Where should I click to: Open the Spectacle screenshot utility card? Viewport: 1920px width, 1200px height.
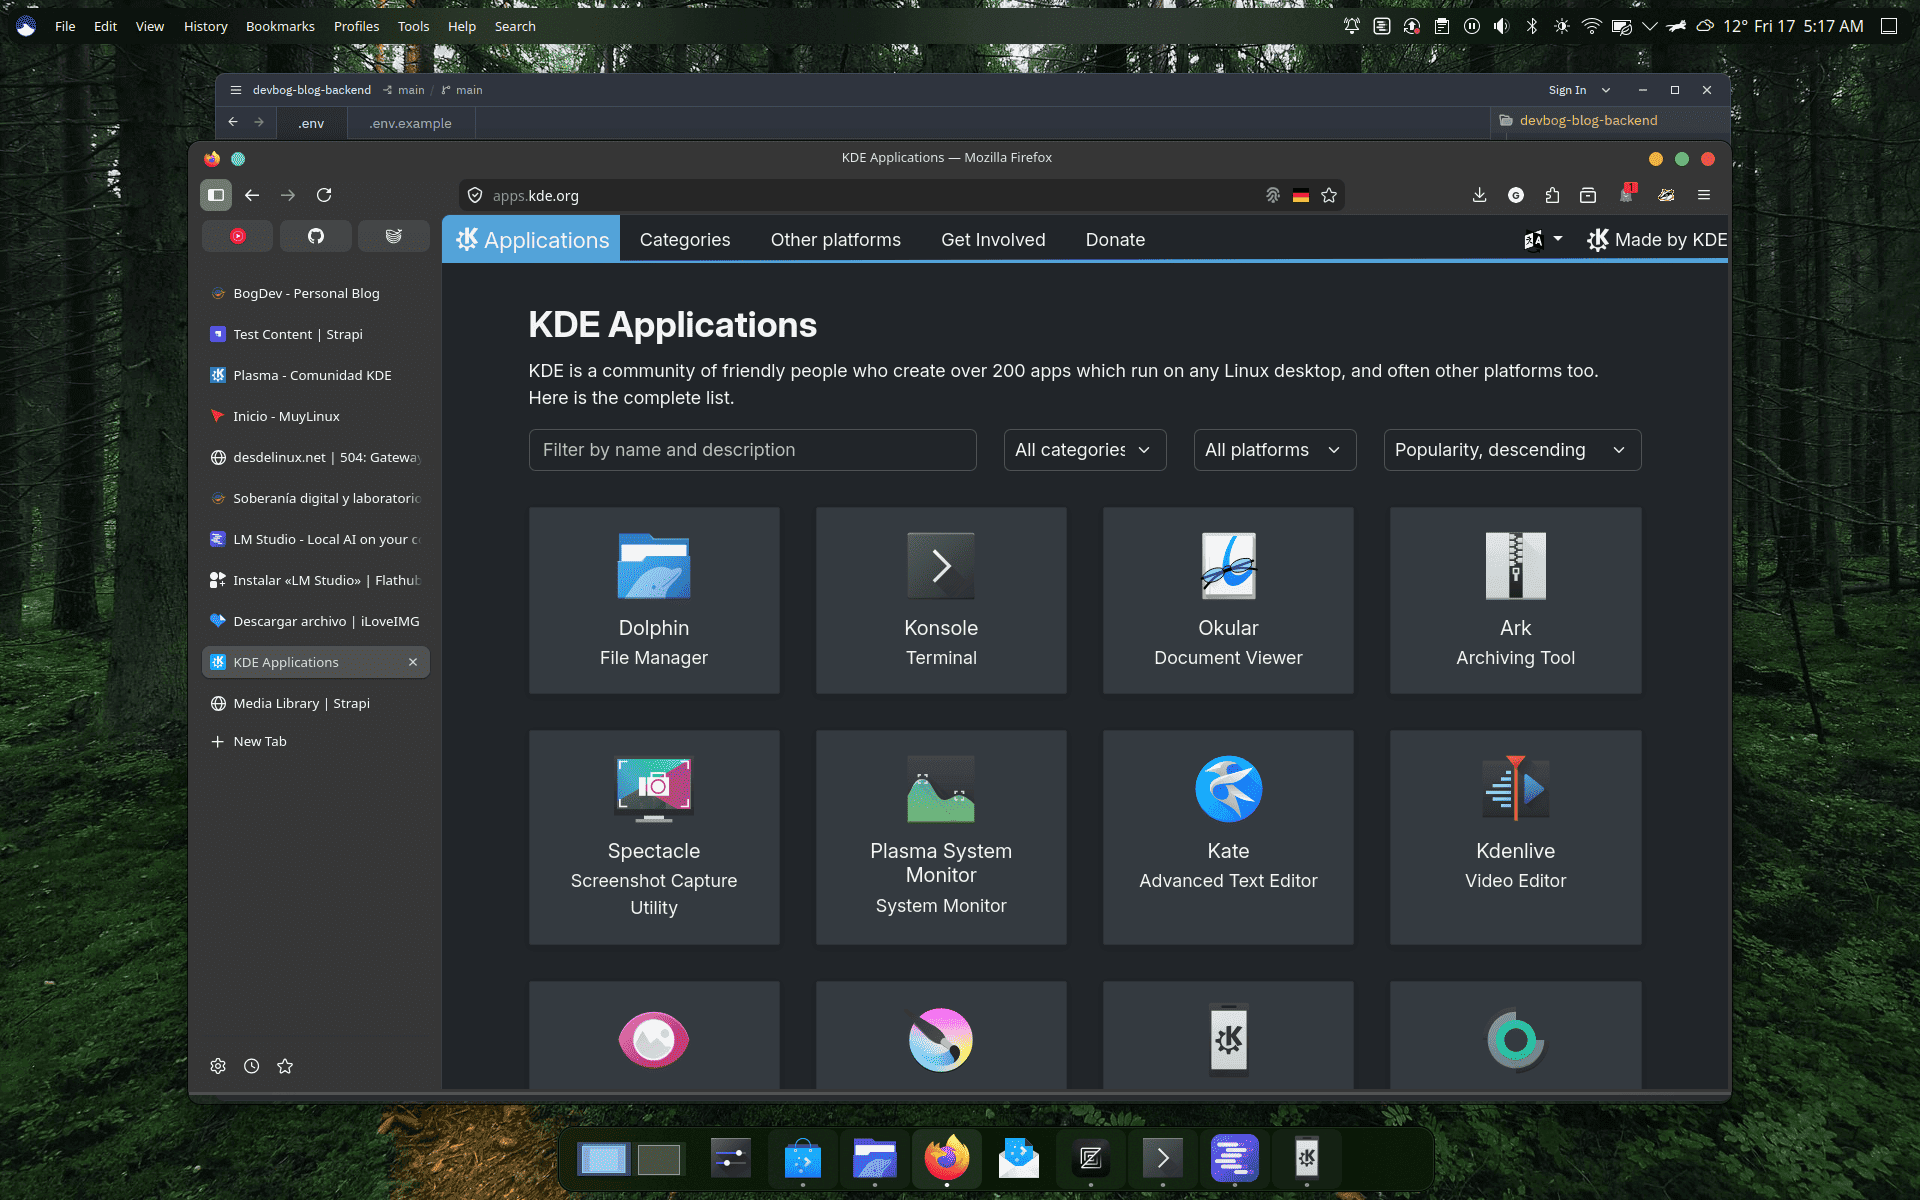[x=654, y=837]
